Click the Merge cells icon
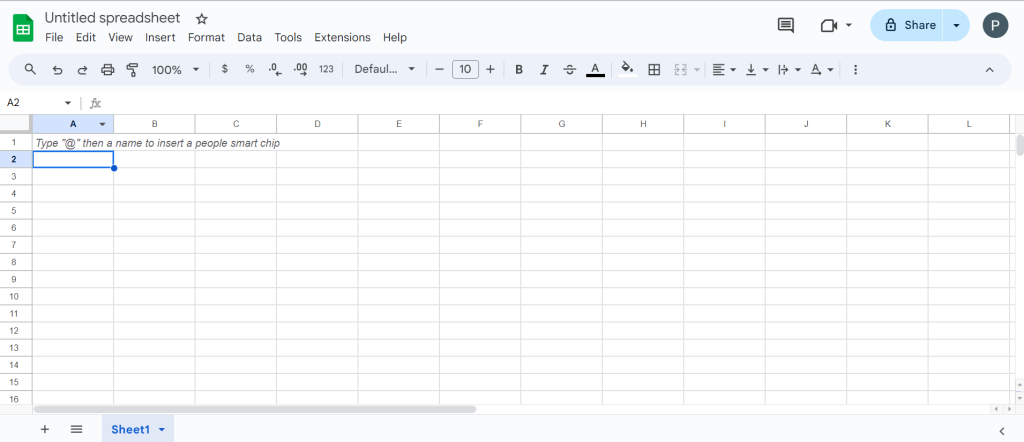Screen dimensions: 1024x442 (680, 70)
